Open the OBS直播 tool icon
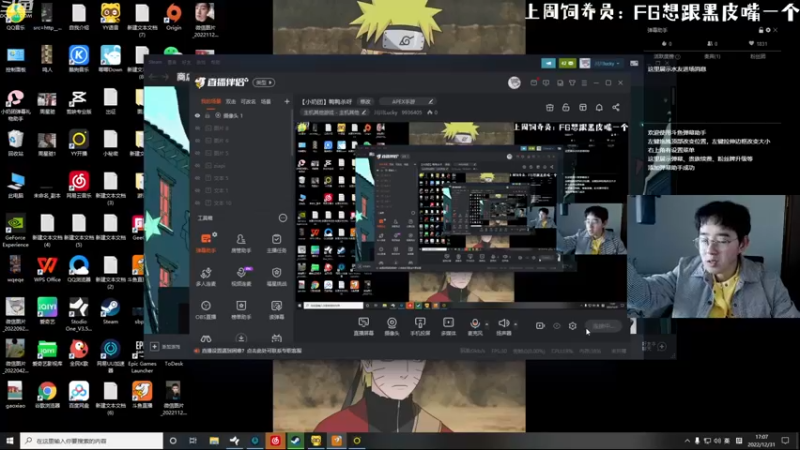This screenshot has width=800, height=450. 206,309
